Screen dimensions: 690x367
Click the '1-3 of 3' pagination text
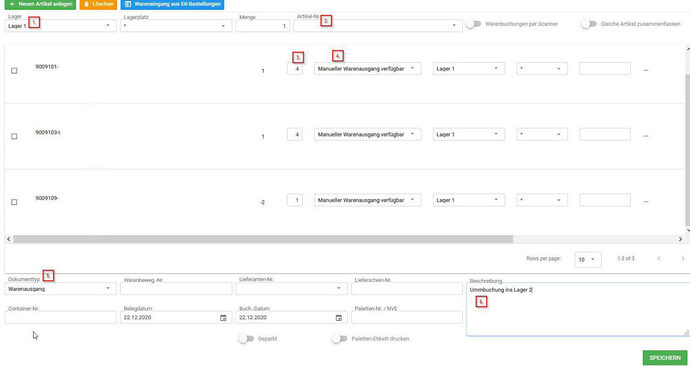click(x=625, y=259)
